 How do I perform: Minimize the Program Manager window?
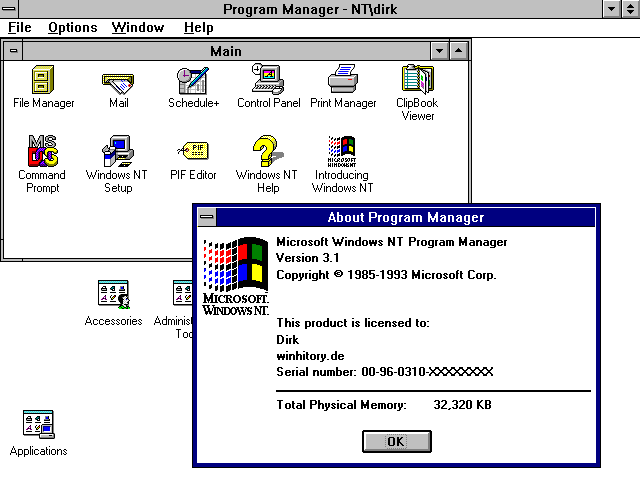[612, 9]
